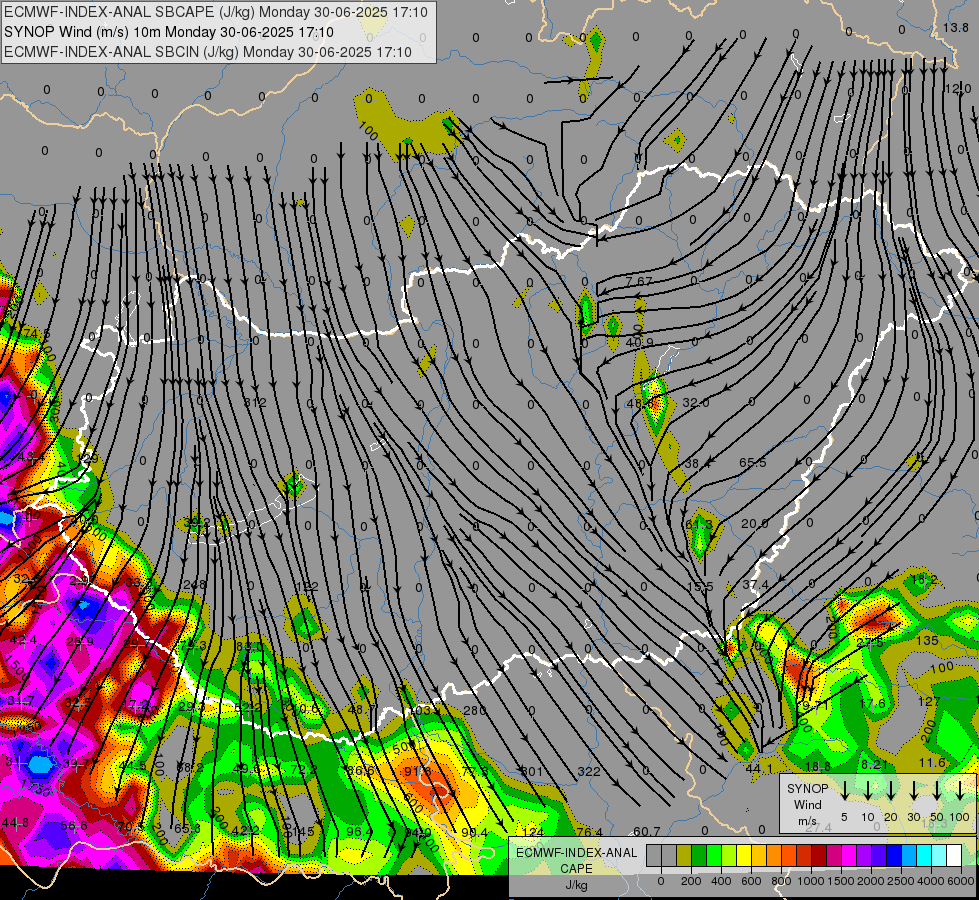Pick the white CAPE legend swatch
Screen dimensions: 979x900
(953, 855)
